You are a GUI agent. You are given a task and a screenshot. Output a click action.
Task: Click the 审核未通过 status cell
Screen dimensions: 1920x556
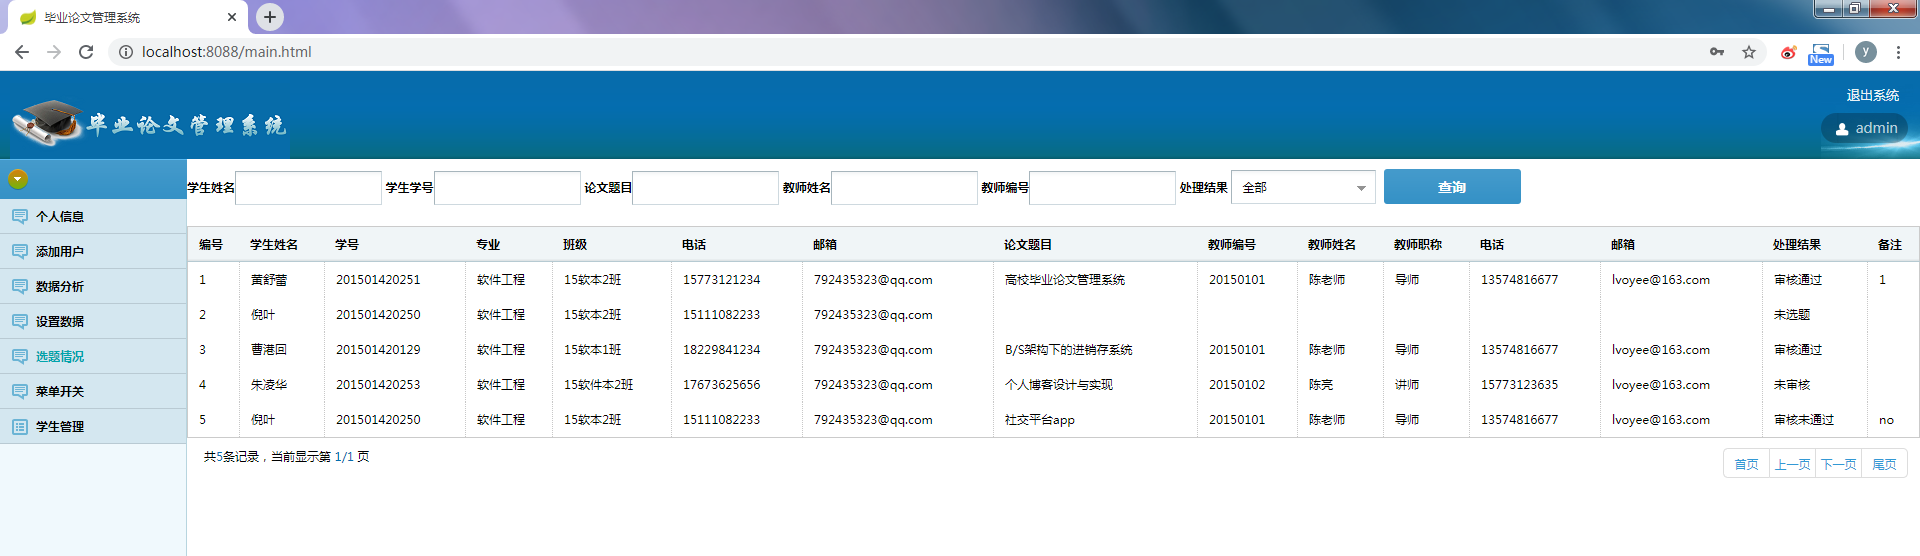pyautogui.click(x=1804, y=420)
